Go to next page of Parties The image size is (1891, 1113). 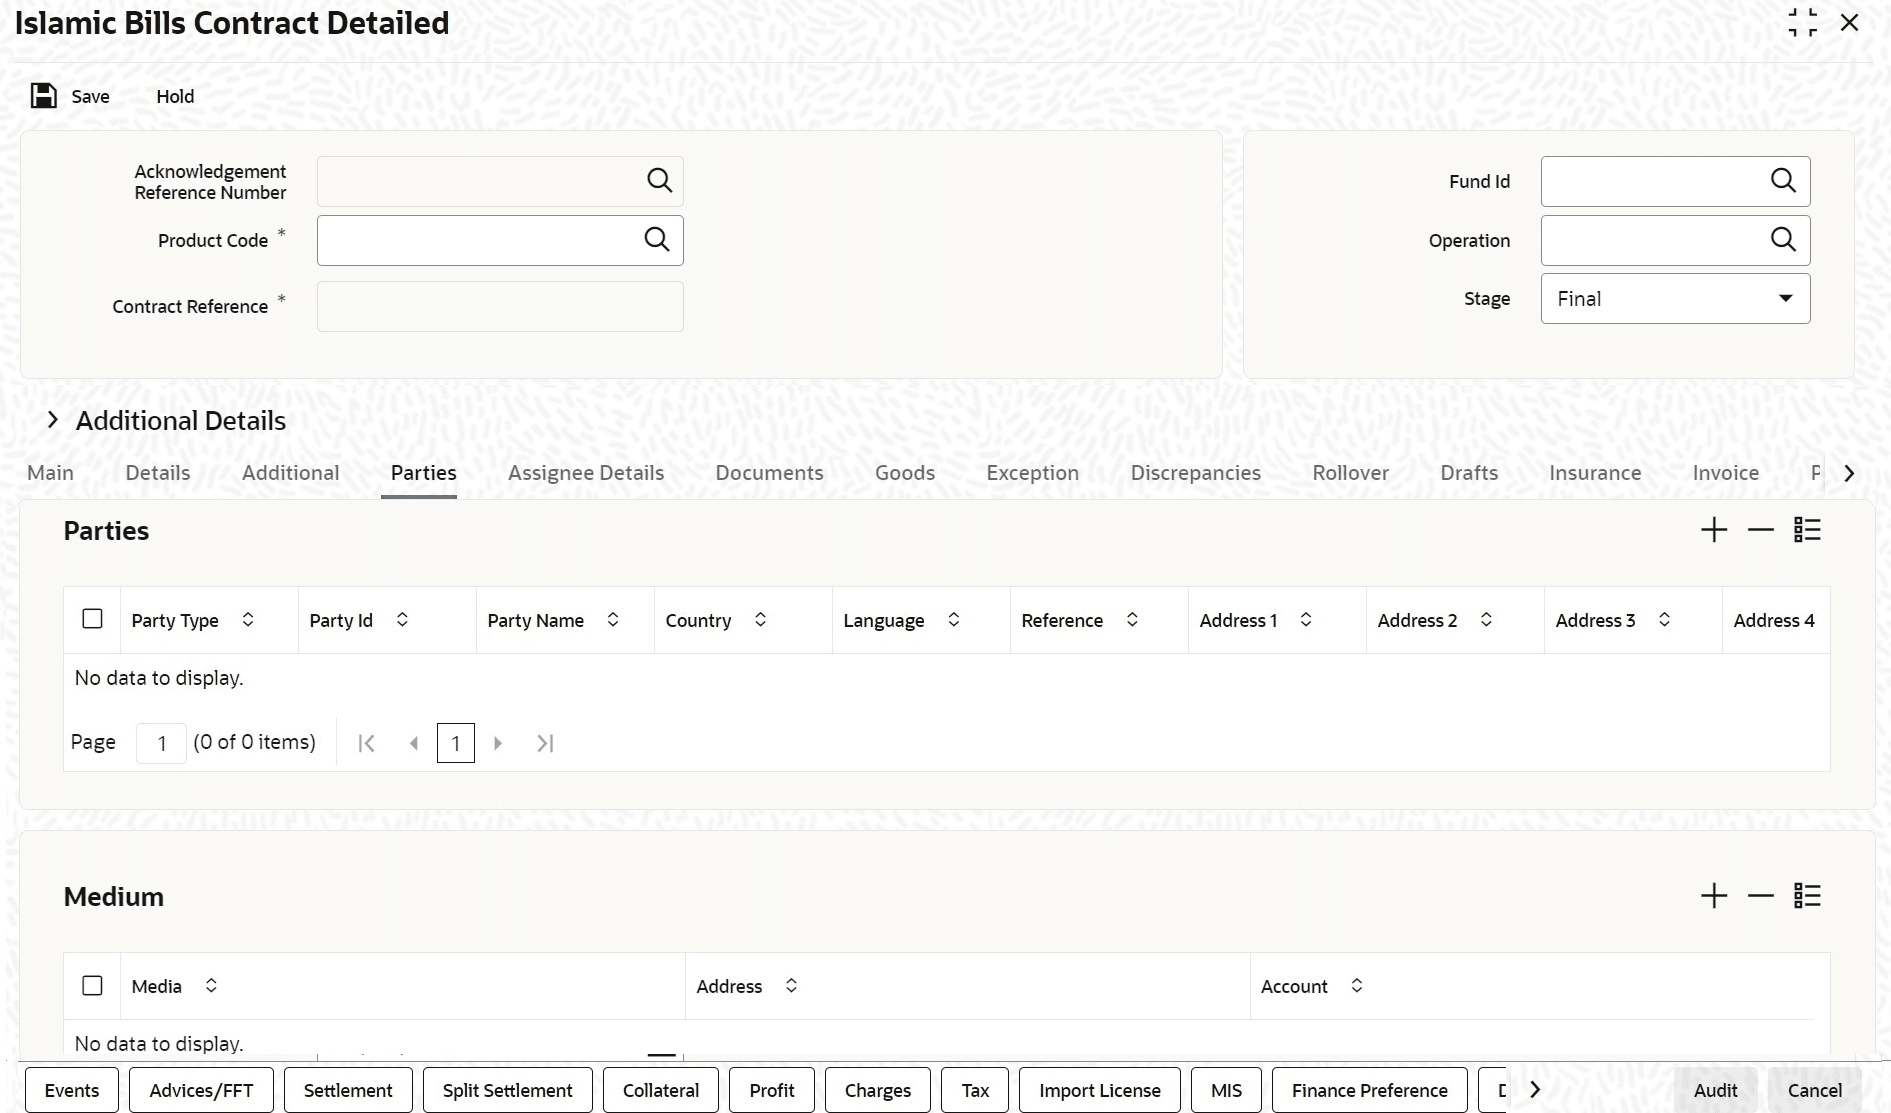tap(498, 743)
